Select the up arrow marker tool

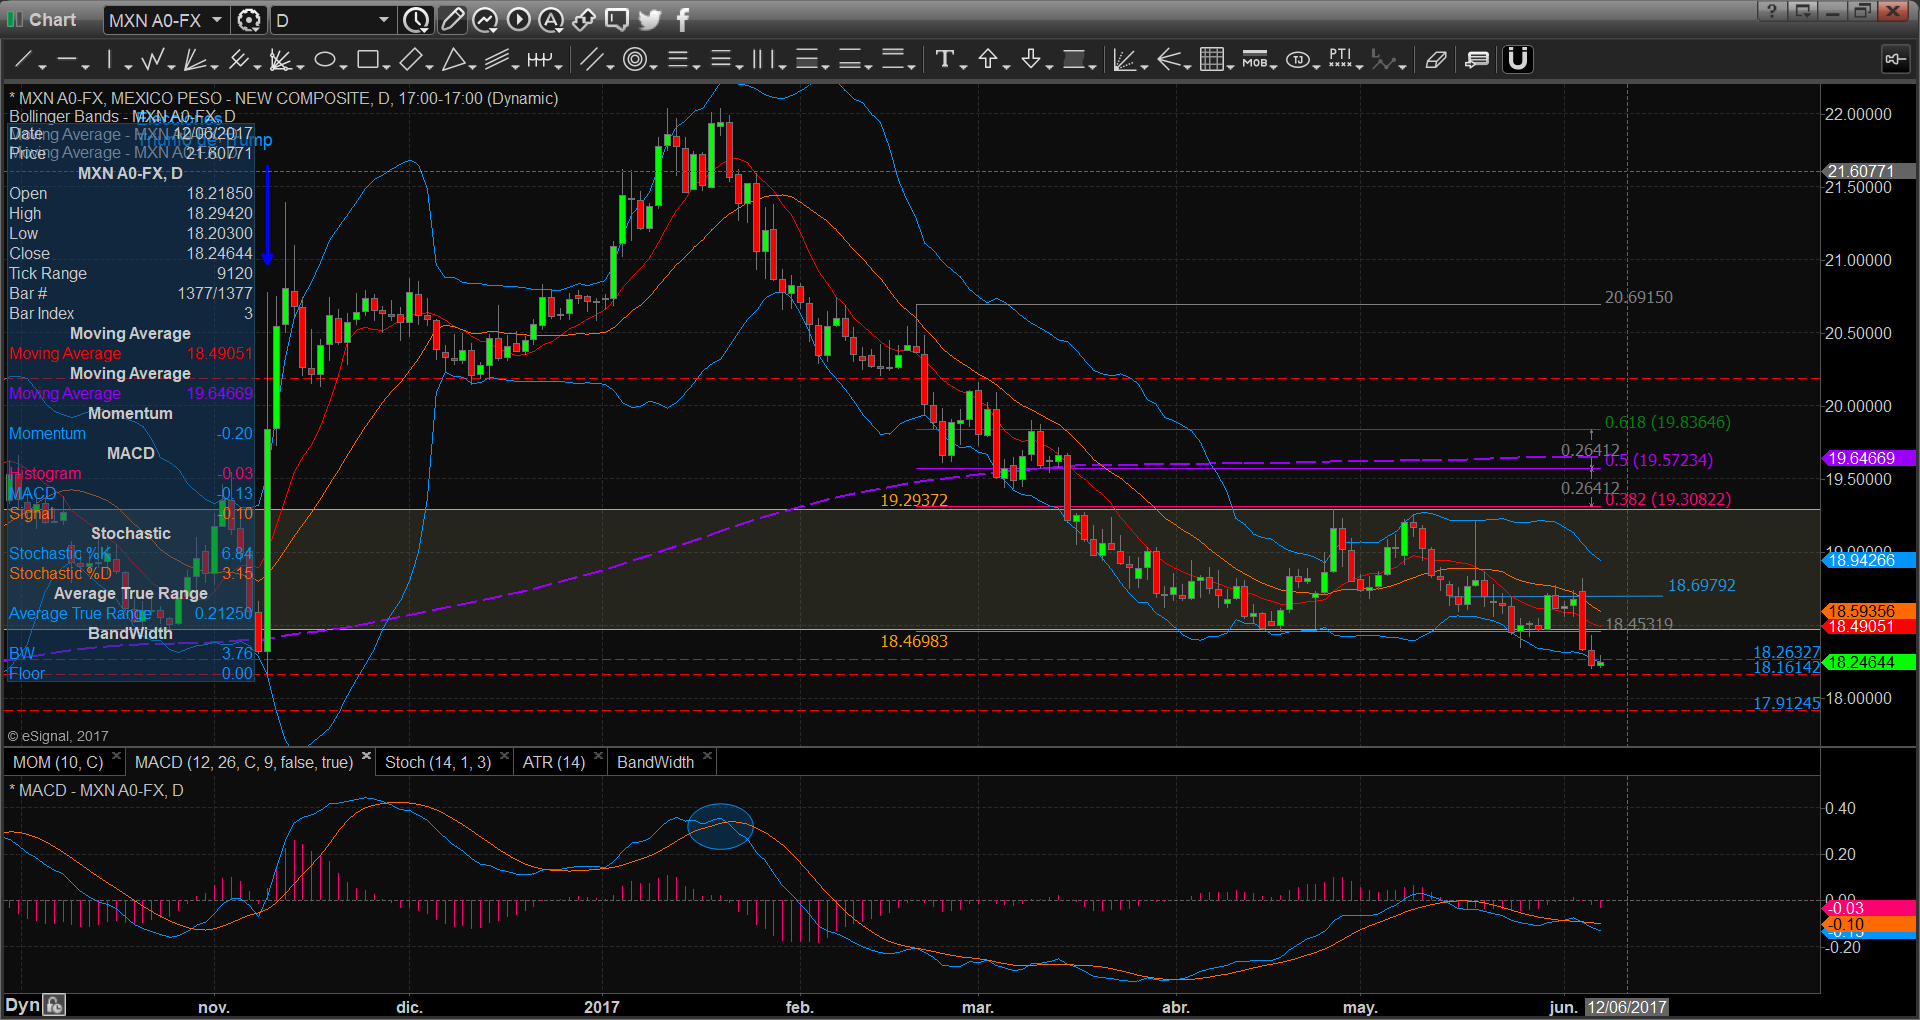pos(988,60)
